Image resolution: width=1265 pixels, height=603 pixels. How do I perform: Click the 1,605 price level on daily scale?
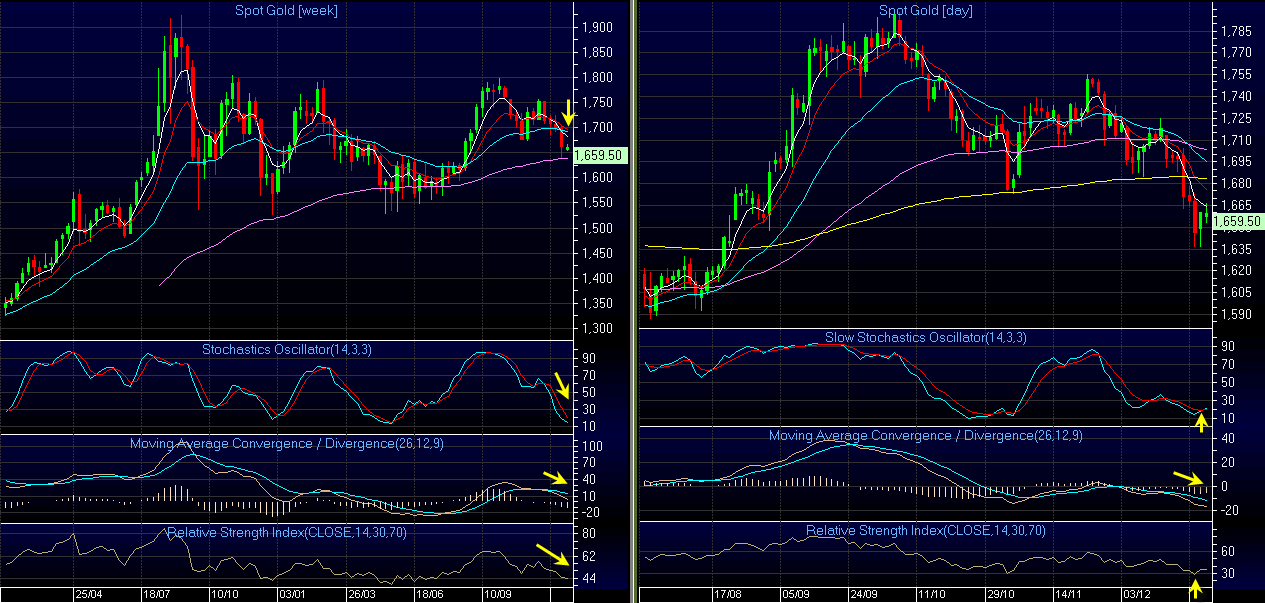pos(1236,292)
